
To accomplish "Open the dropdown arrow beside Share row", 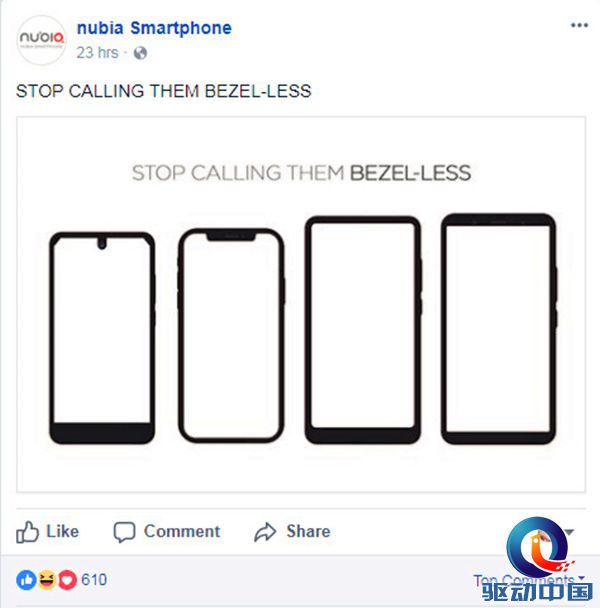I will (569, 532).
